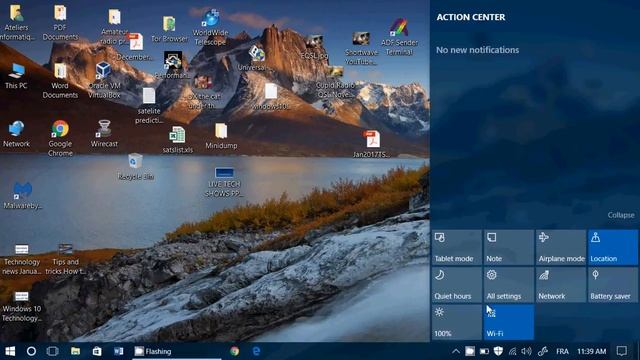Select Windows 10 Technology file
This screenshot has width=640, height=360.
21,307
